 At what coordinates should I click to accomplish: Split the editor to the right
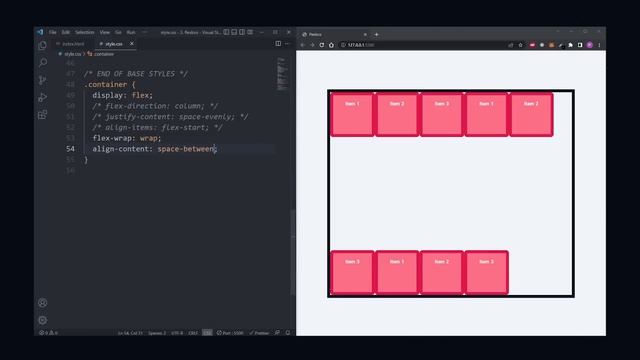click(278, 43)
